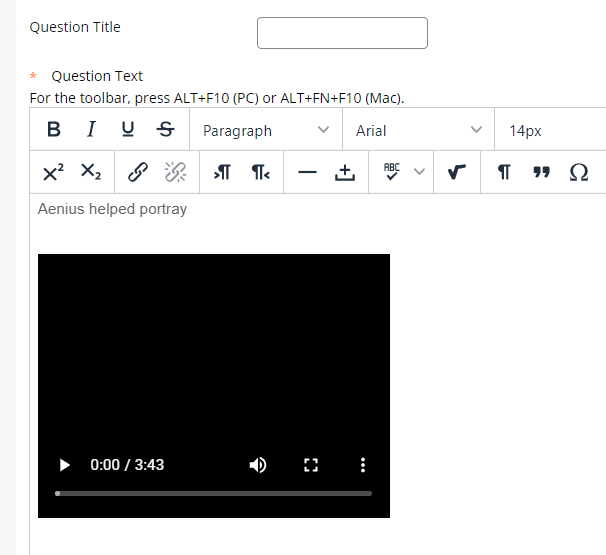Viewport: 606px width, 555px height.
Task: Play the embedded video
Action: 65,465
